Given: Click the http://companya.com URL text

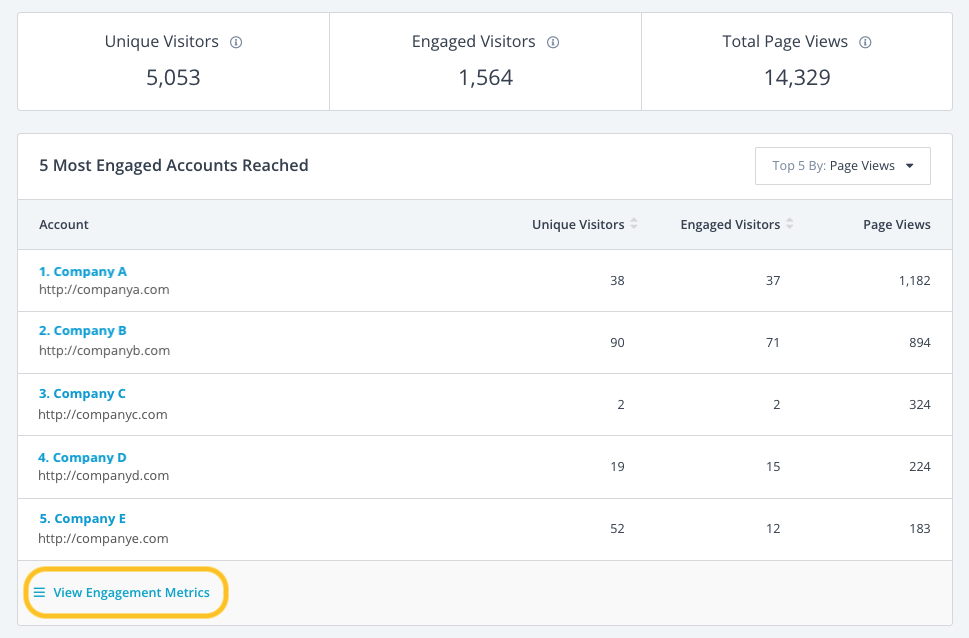Looking at the screenshot, I should pos(104,289).
